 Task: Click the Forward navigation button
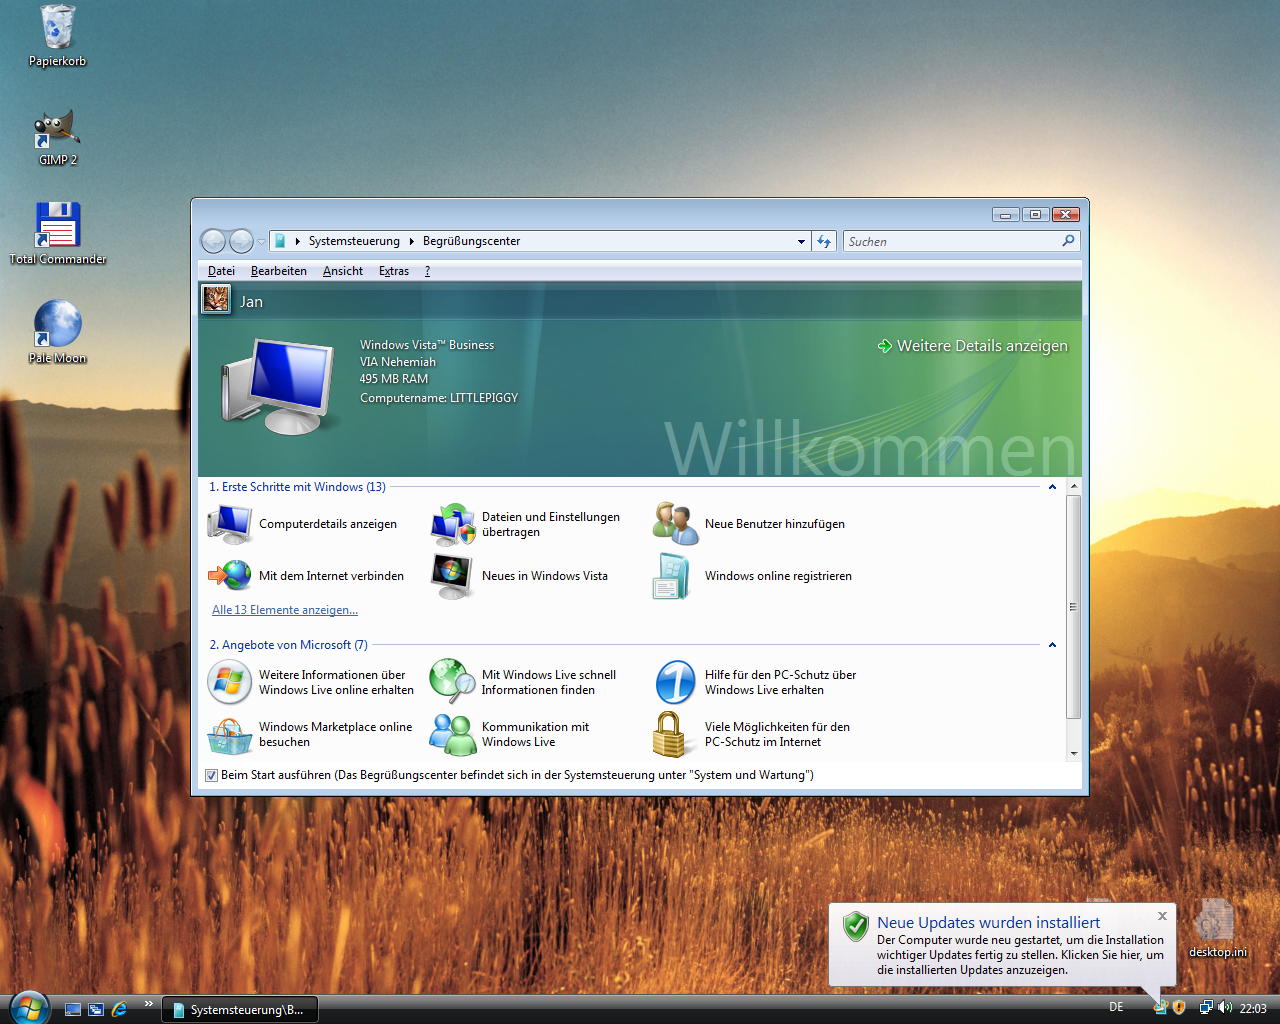pyautogui.click(x=241, y=241)
